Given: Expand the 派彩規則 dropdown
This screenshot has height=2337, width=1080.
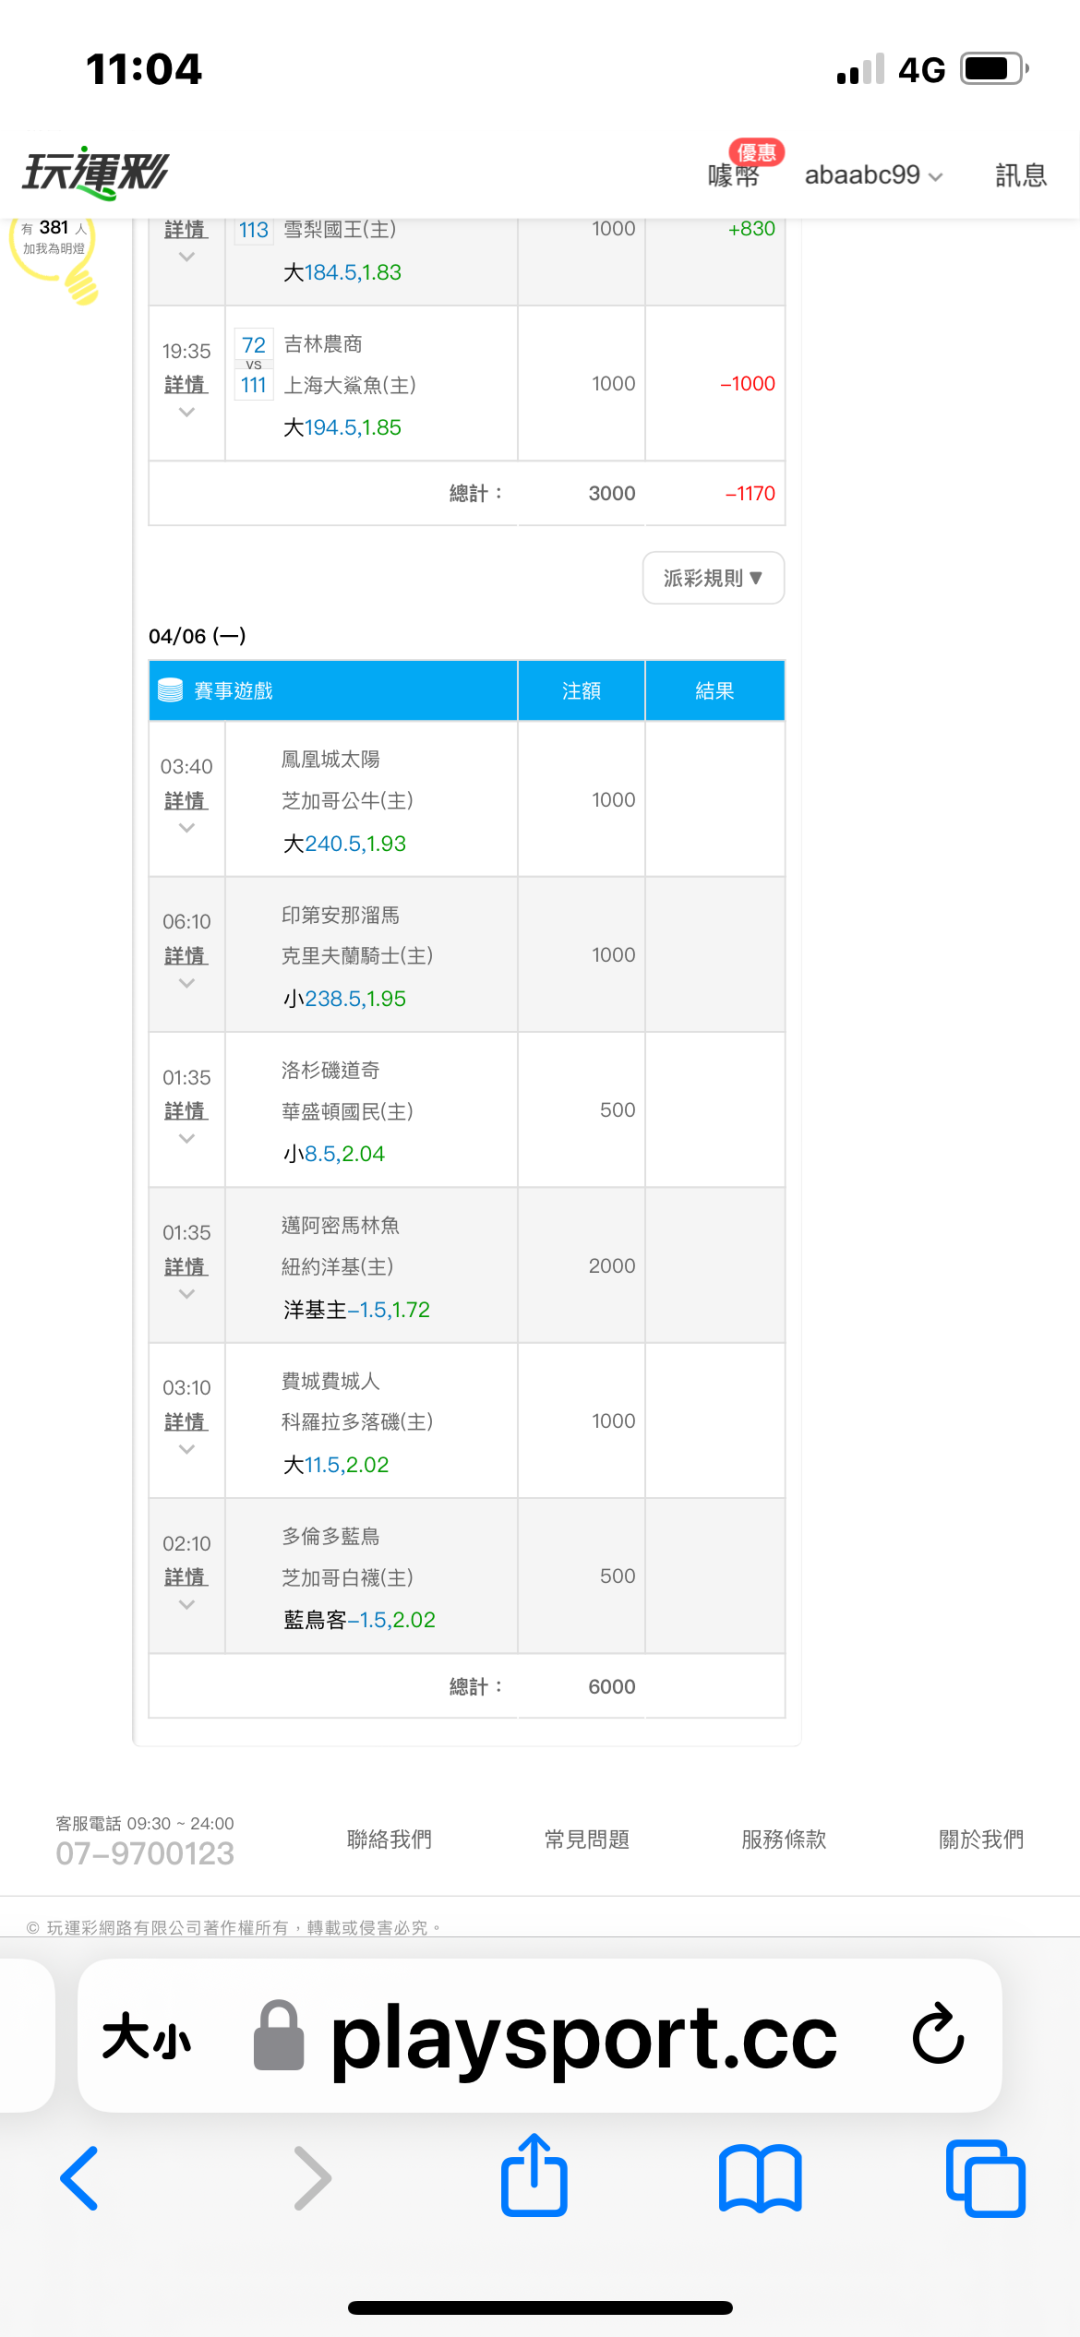Looking at the screenshot, I should (713, 578).
